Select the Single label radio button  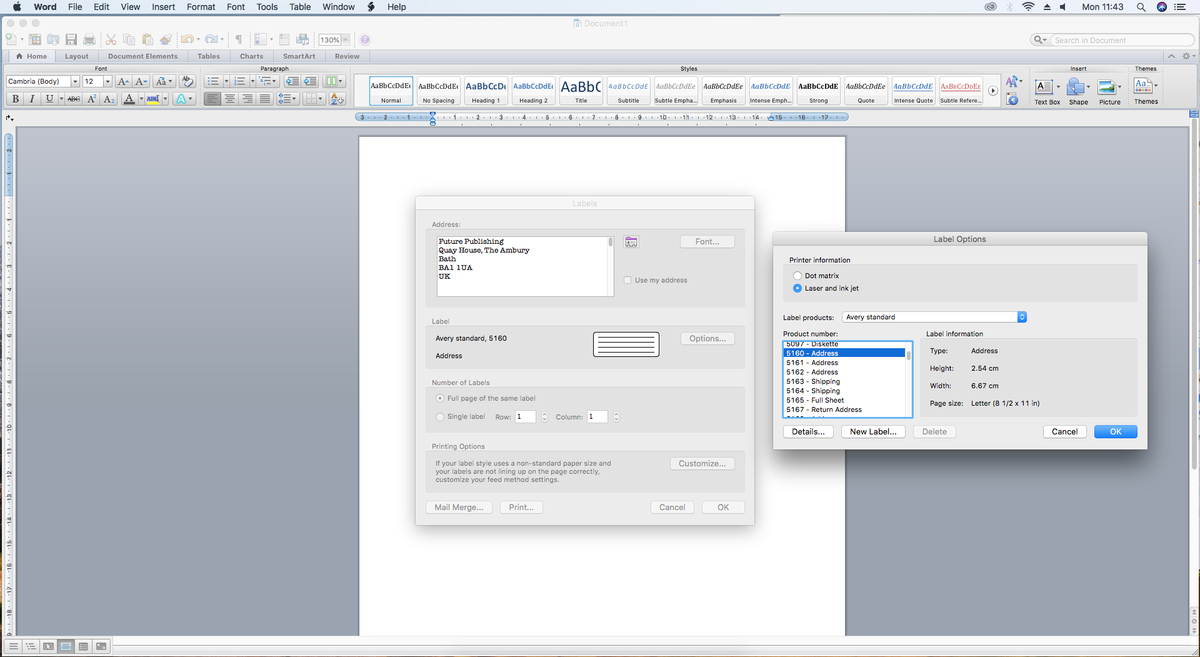(x=440, y=416)
